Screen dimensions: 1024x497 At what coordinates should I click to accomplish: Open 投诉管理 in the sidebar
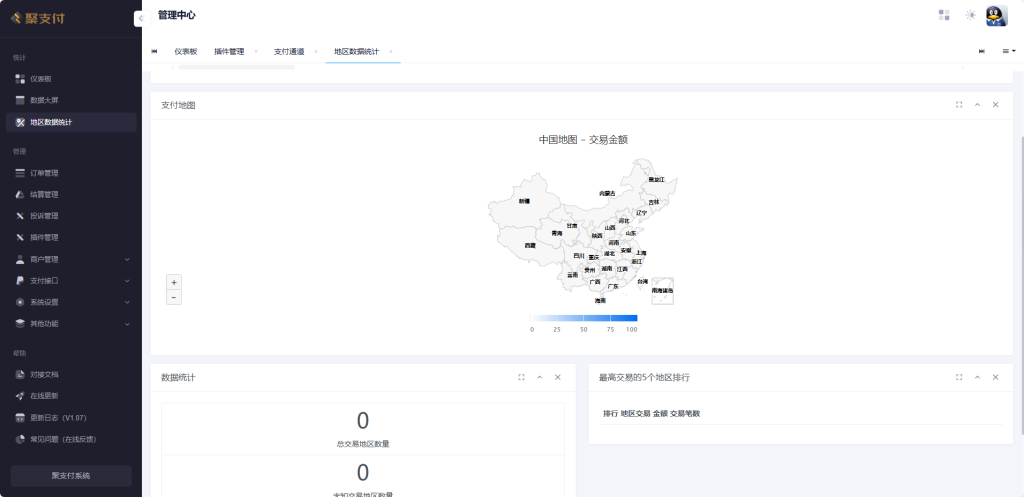click(71, 216)
